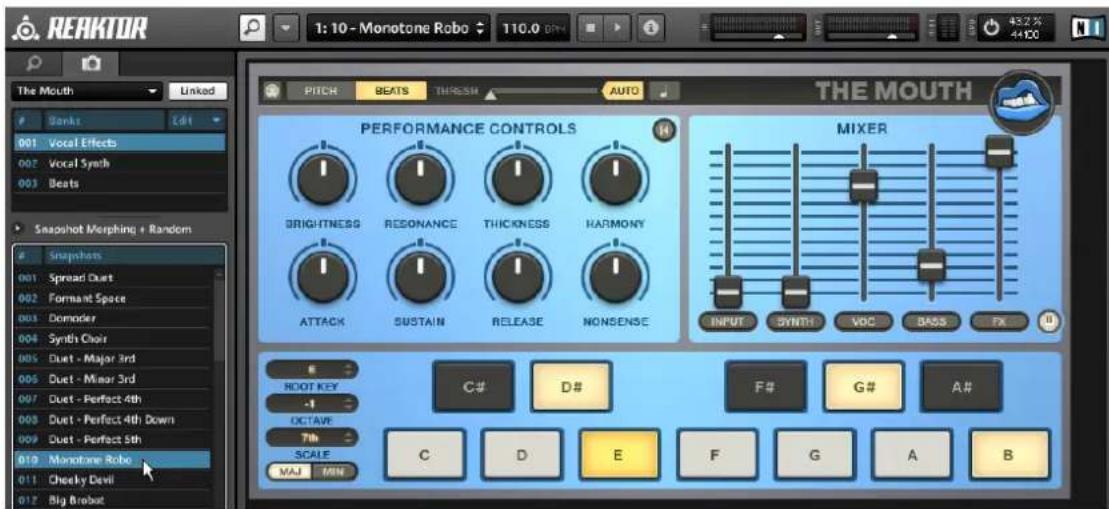Image resolution: width=1109 pixels, height=509 pixels.
Task: Select the '001 Vocal Effects' bank
Action: coord(119,143)
